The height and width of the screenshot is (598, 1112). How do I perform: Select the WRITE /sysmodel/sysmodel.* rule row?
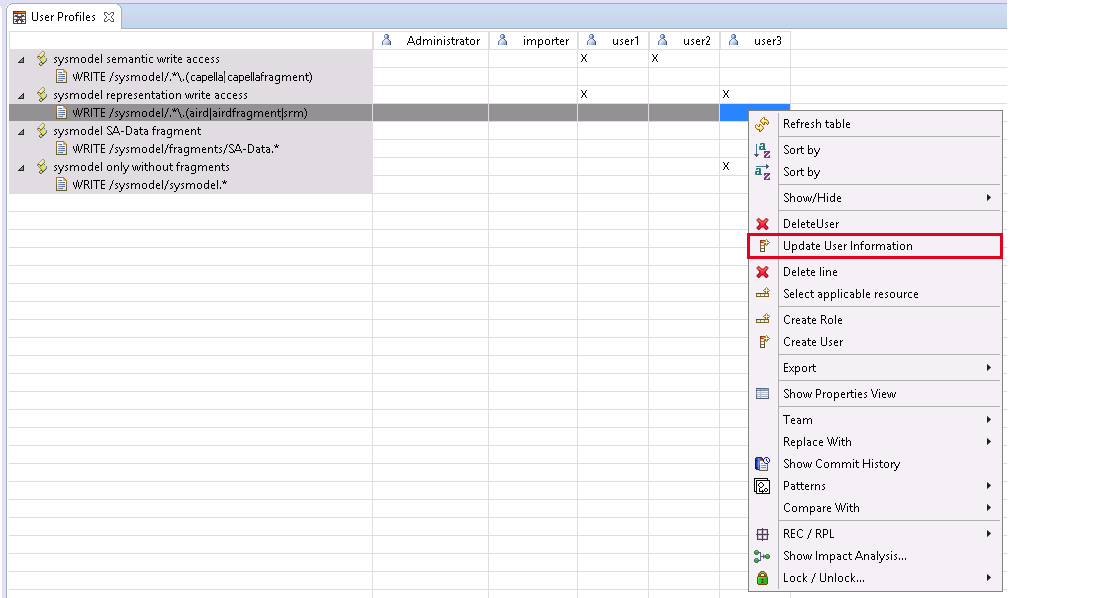pyautogui.click(x=149, y=185)
